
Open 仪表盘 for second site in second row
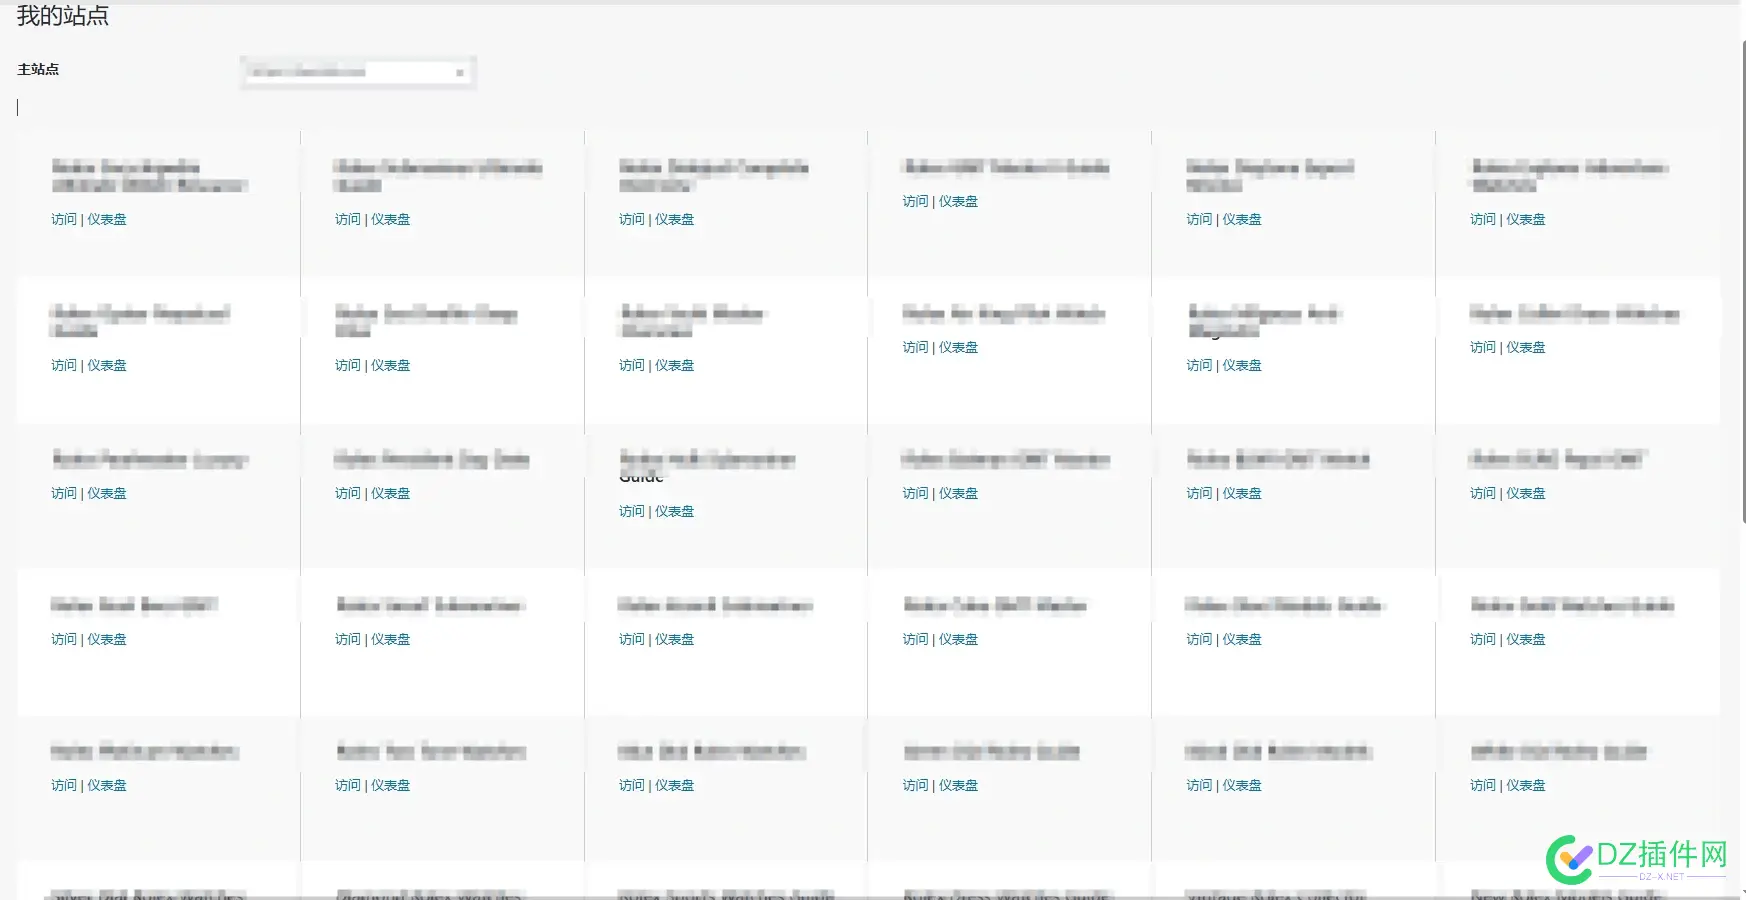[390, 365]
